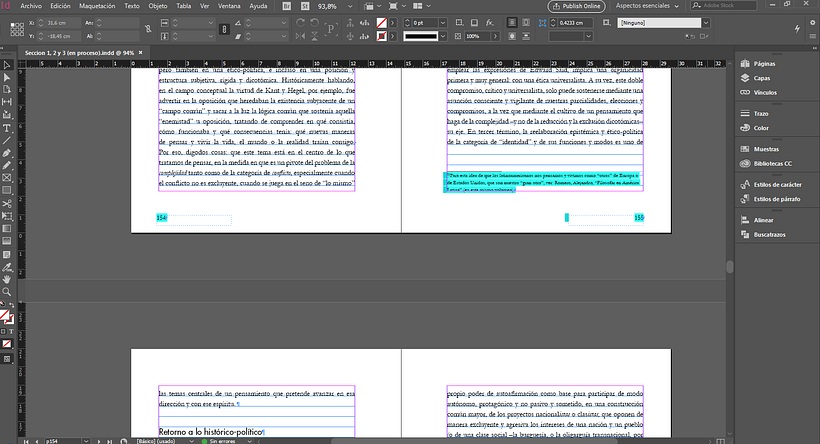Open the page number p154 dropdown
This screenshot has height=444, width=820.
click(x=86, y=441)
